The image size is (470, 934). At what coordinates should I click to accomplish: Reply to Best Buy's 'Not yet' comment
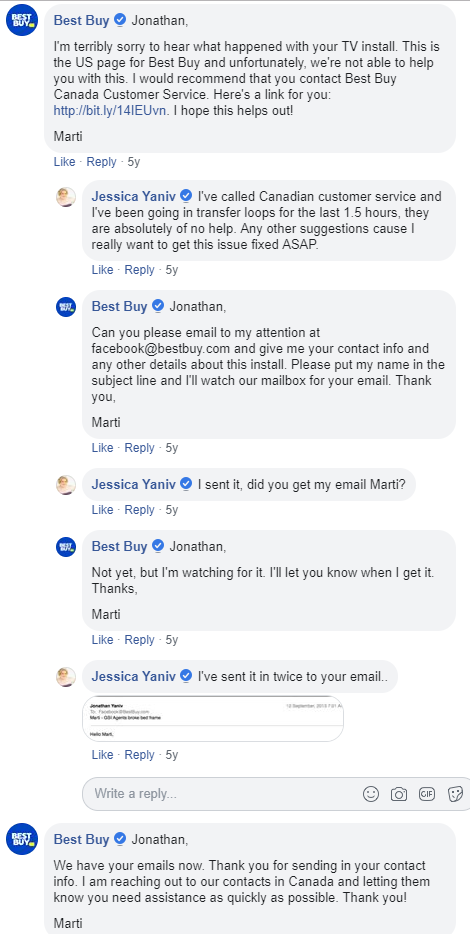pyautogui.click(x=139, y=640)
